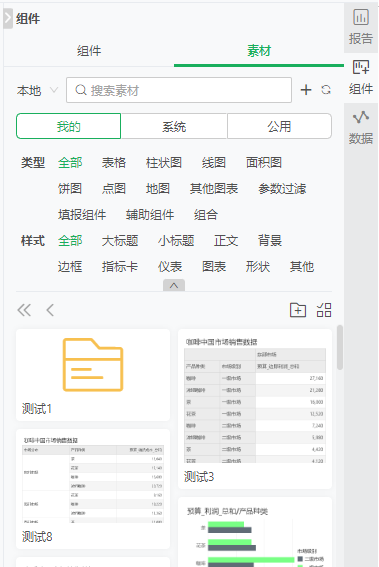Image resolution: width=379 pixels, height=567 pixels.
Task: Open the 数据 sidebar panel
Action: click(x=361, y=127)
